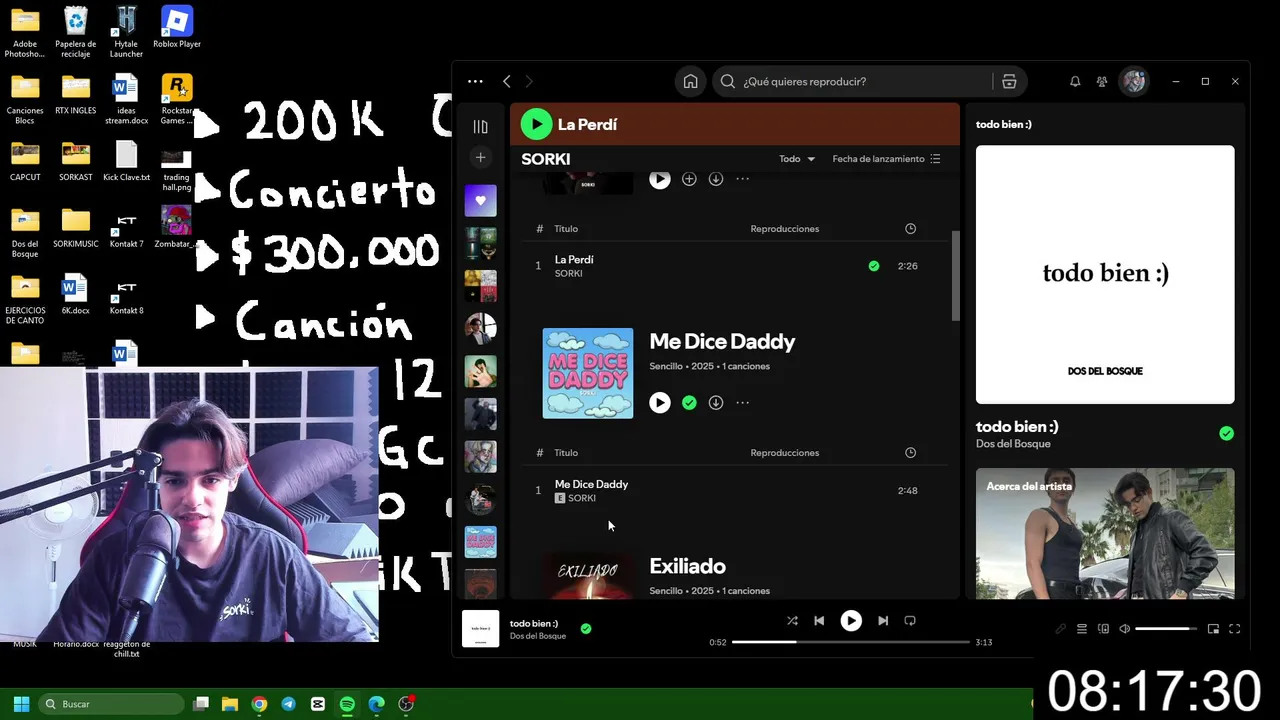Expand Your Library in the Spotify sidebar
The width and height of the screenshot is (1280, 720).
point(480,126)
